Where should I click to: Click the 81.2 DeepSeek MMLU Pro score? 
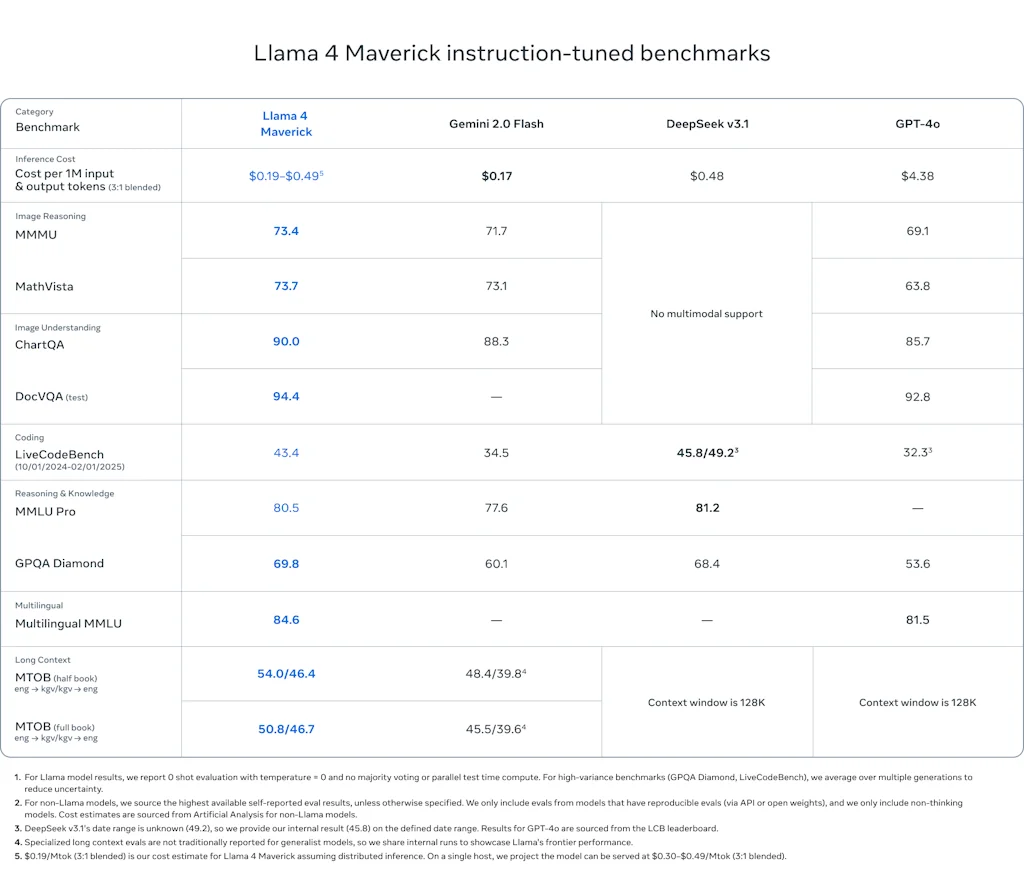[x=707, y=508]
